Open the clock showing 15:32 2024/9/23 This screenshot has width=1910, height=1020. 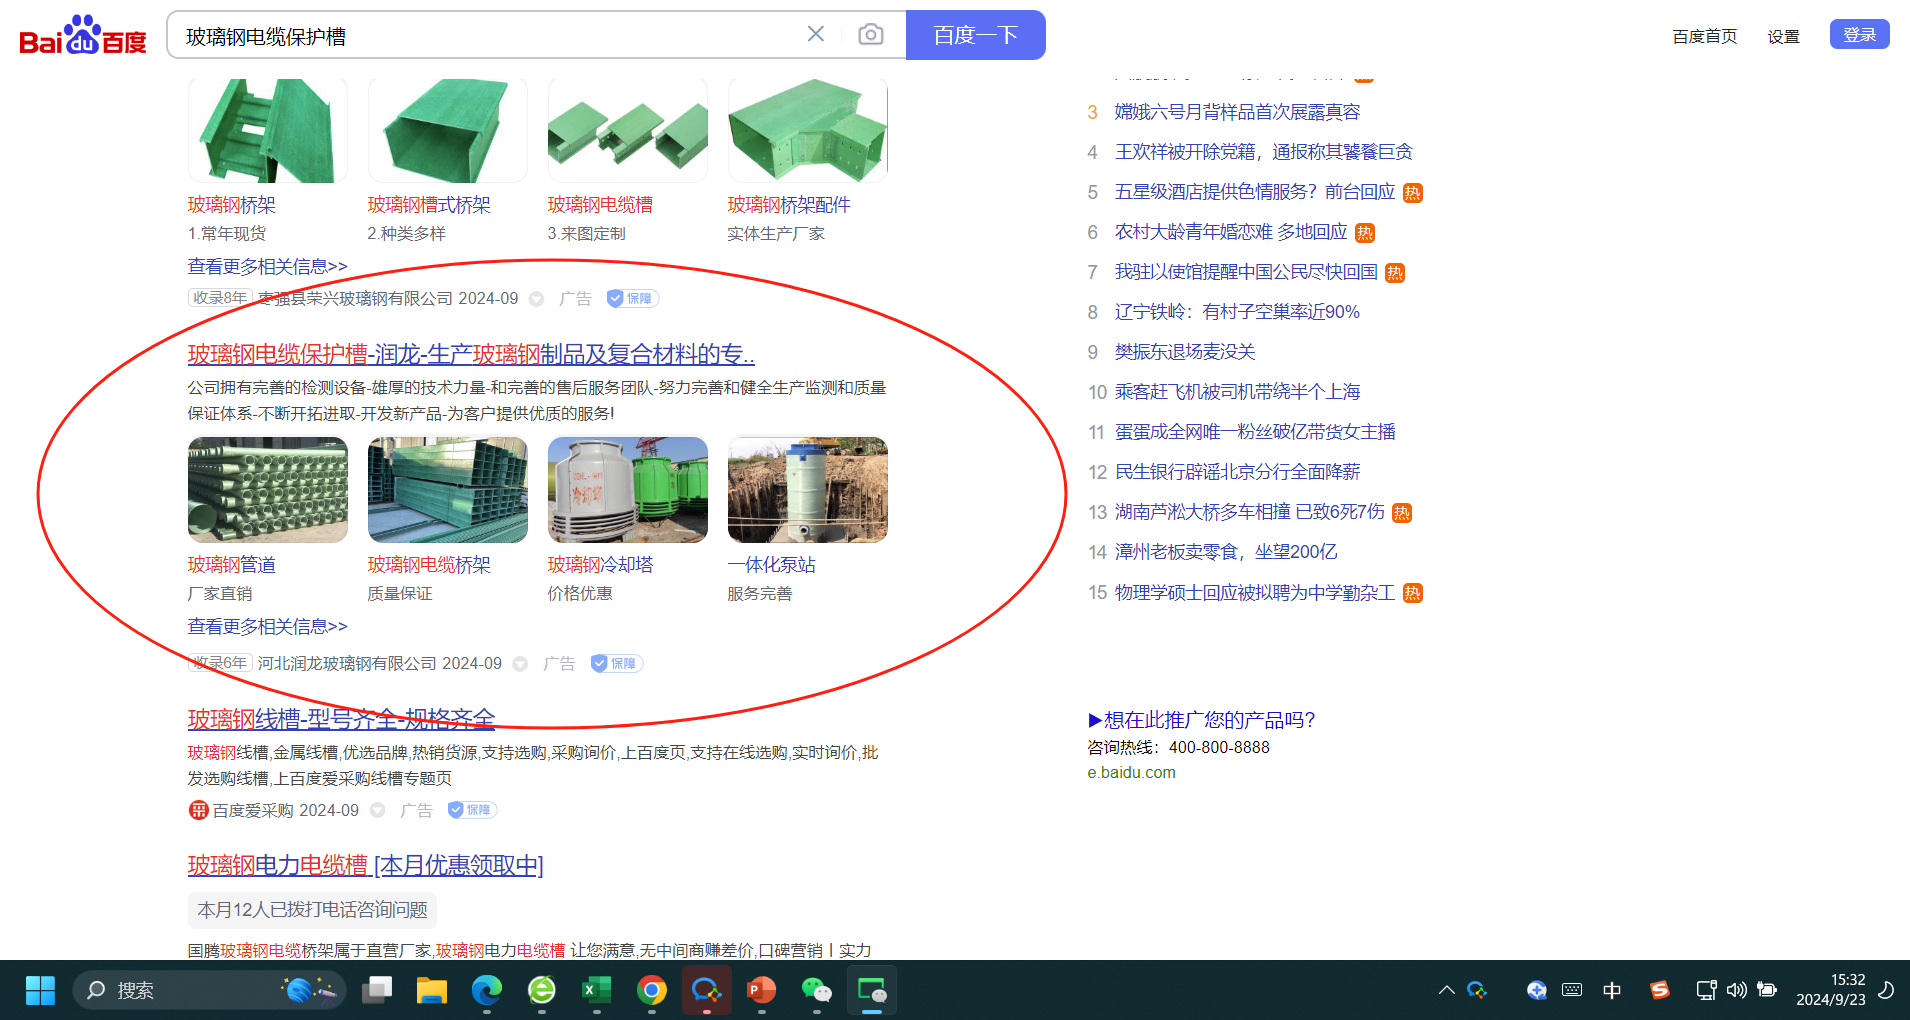tap(1830, 990)
